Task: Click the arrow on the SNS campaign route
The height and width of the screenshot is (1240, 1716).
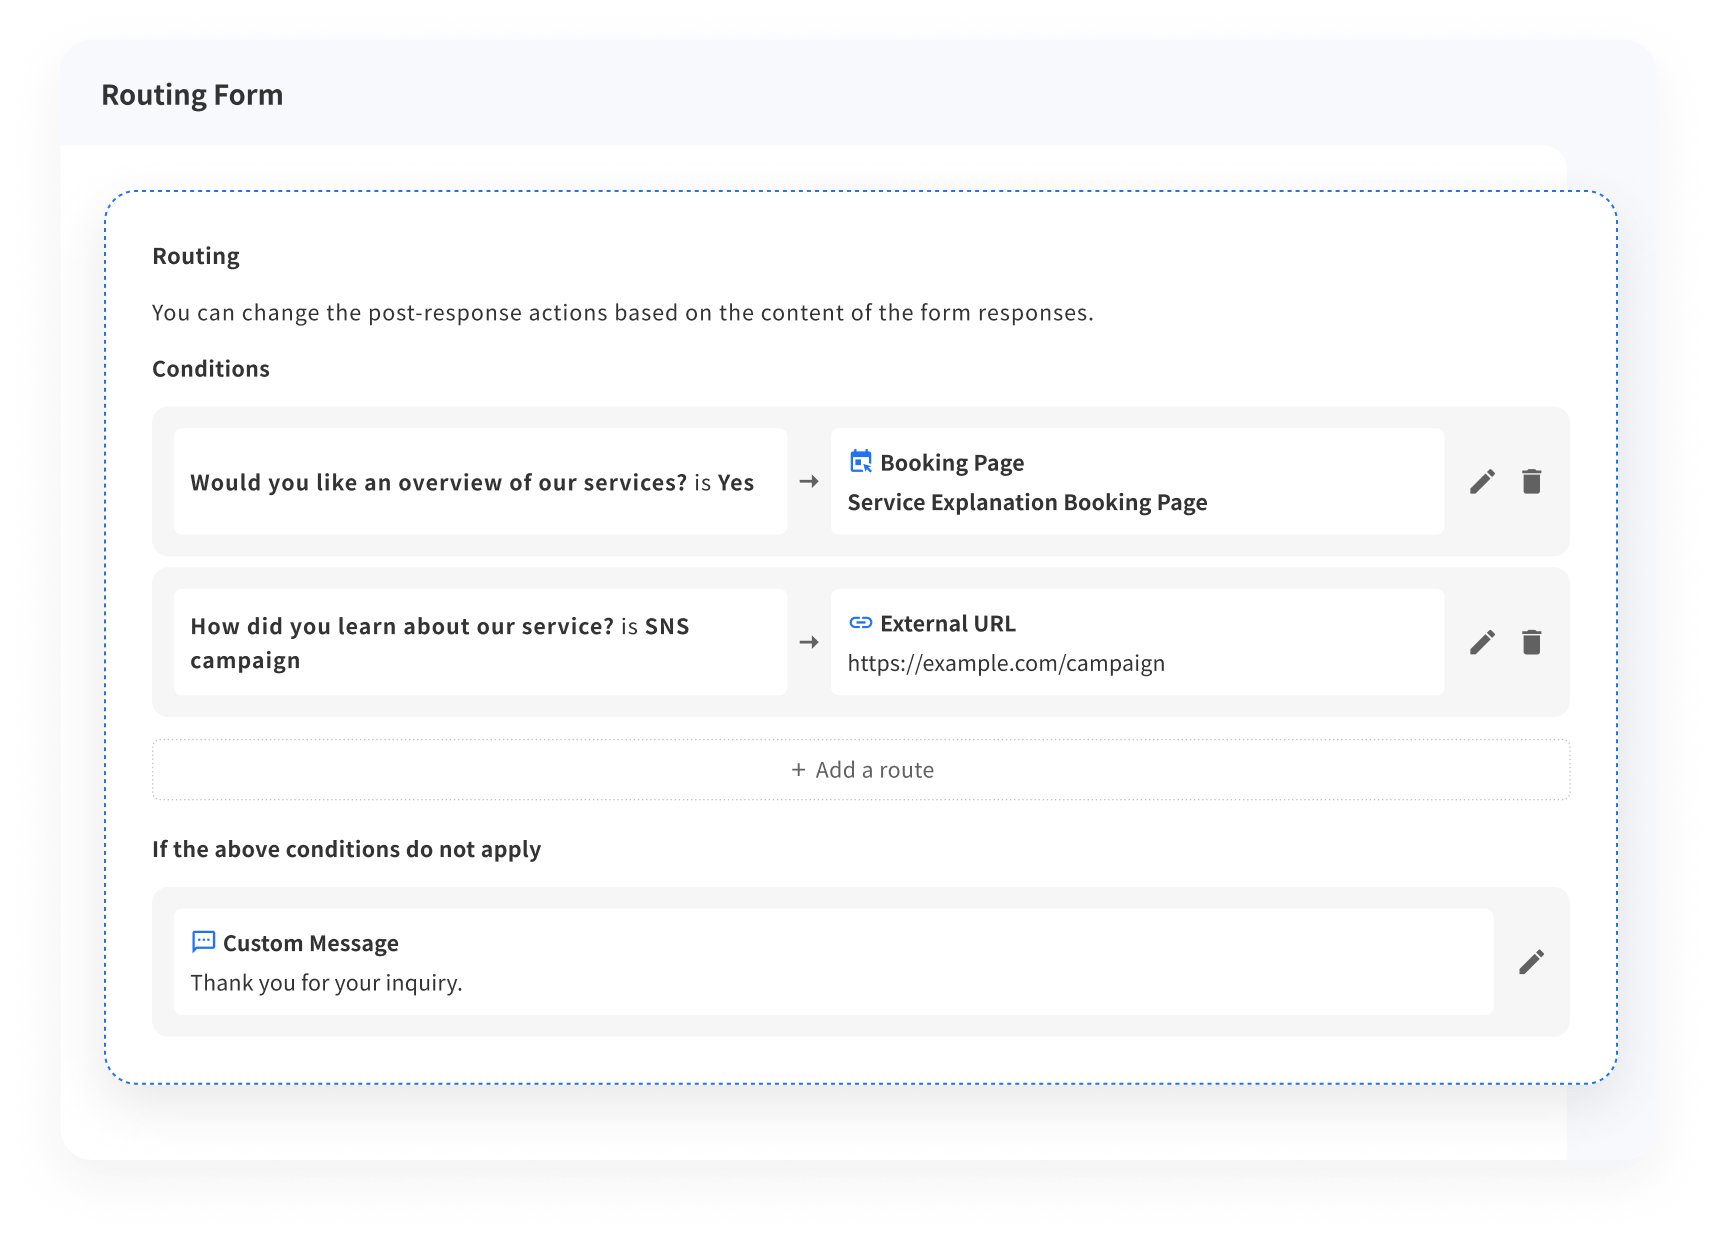Action: pos(810,641)
